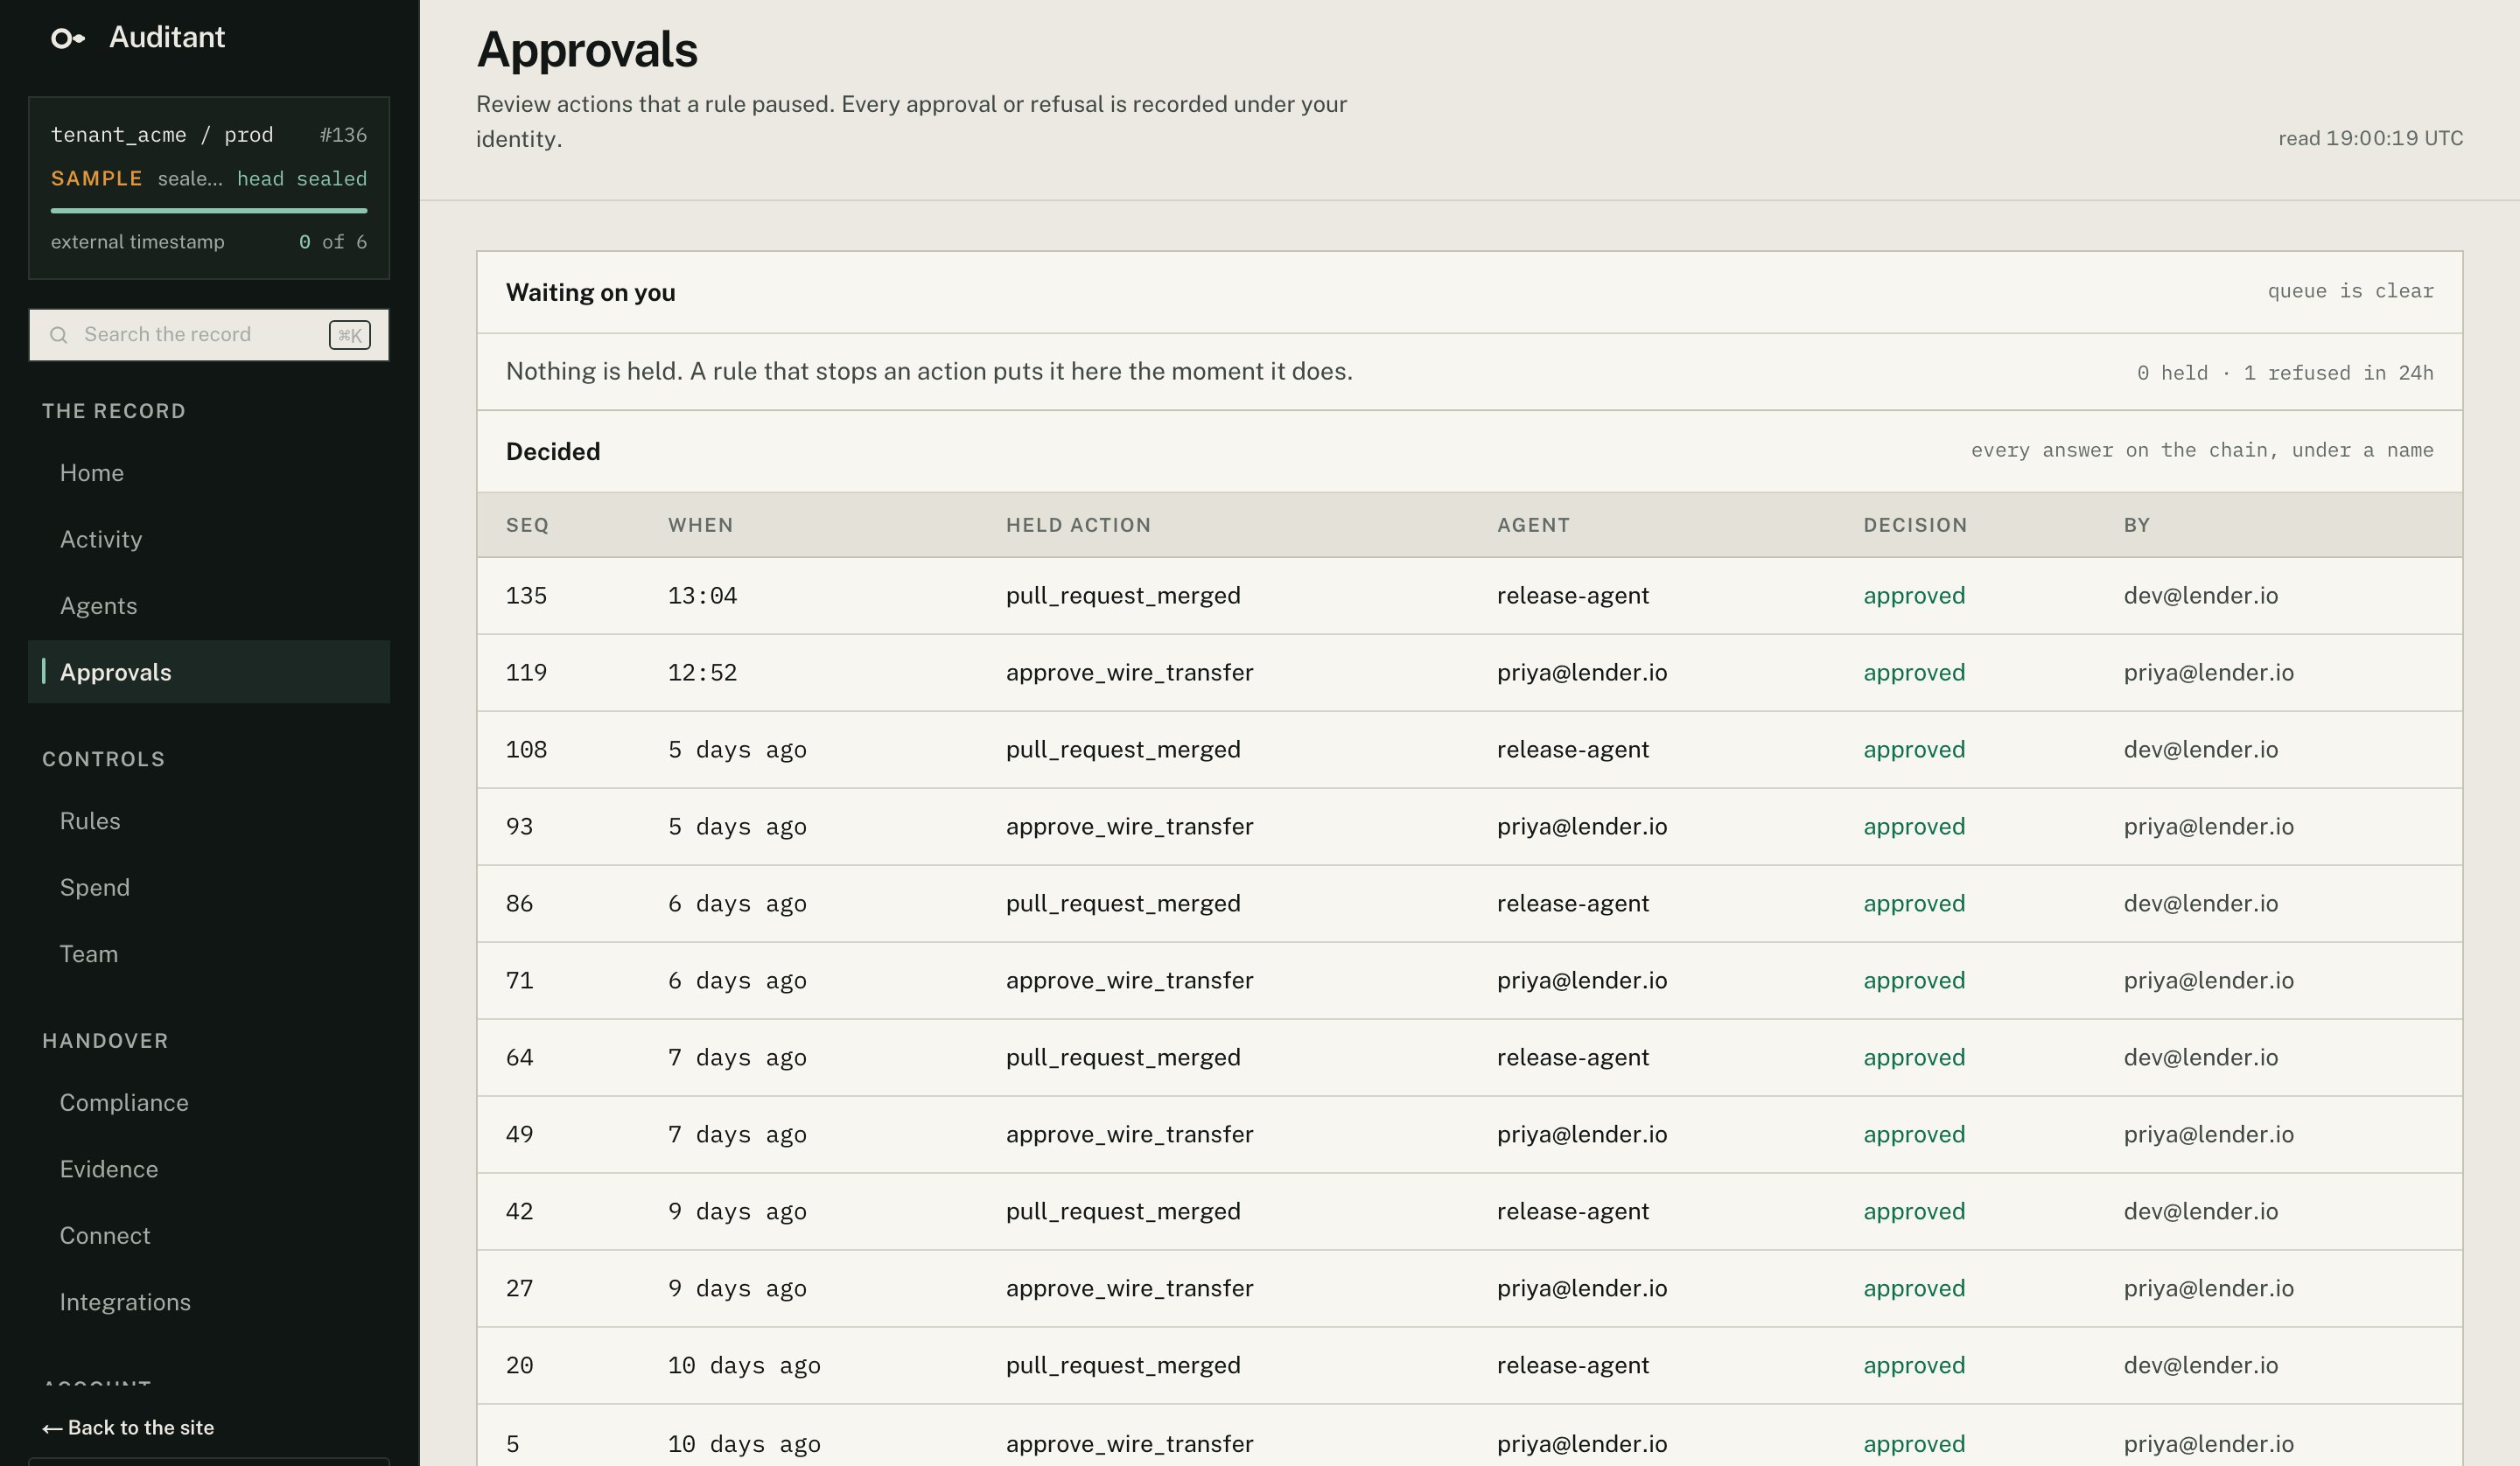Click seq 86 cell
Image resolution: width=2520 pixels, height=1466 pixels.
519,904
